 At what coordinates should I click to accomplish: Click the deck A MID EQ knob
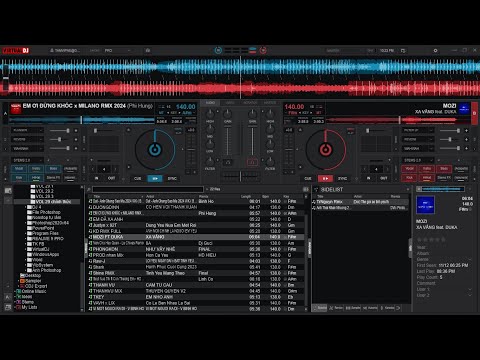tap(210, 129)
